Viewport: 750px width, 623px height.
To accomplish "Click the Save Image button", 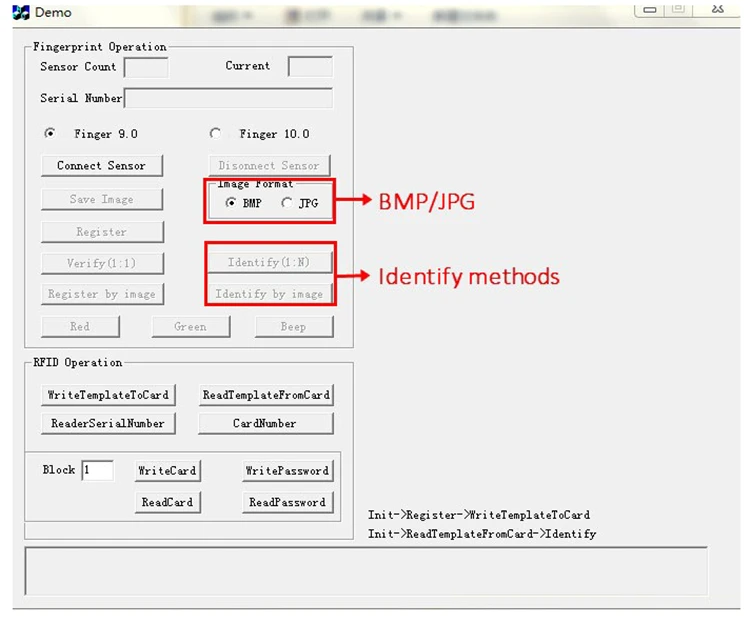I will [x=102, y=199].
